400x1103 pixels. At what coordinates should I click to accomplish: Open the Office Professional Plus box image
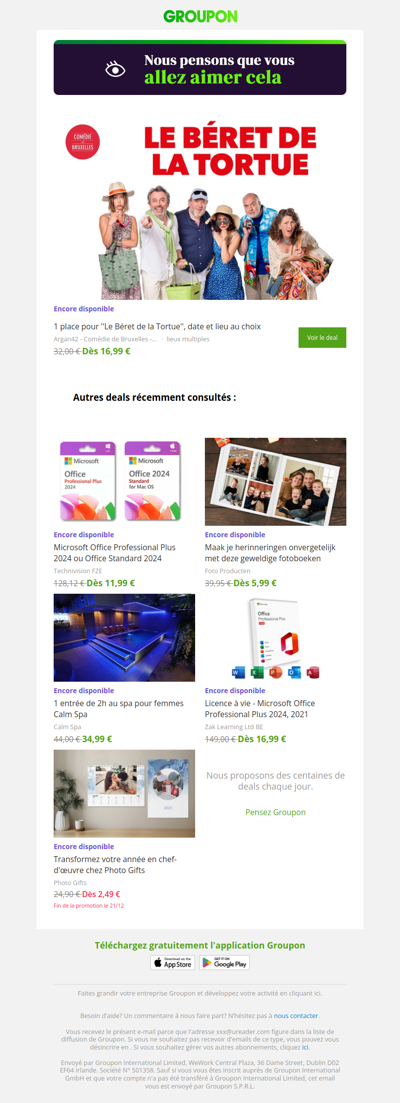(x=276, y=637)
